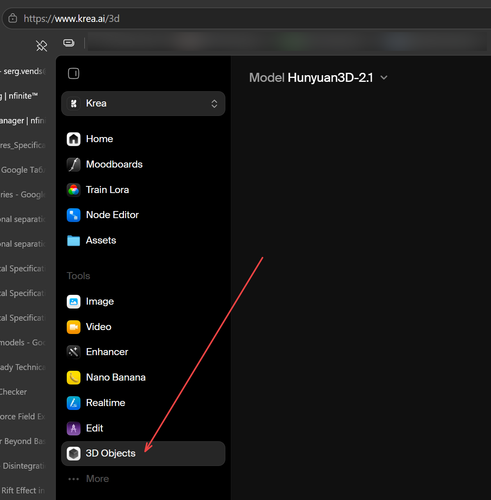The height and width of the screenshot is (500, 491).
Task: Click the Video tool icon
Action: tap(74, 327)
